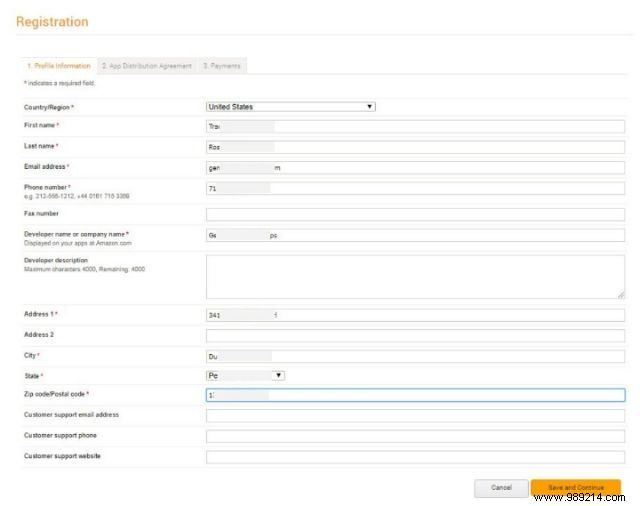Viewport: 640px width, 506px height.
Task: Focus the Customer support email address field
Action: coord(415,416)
